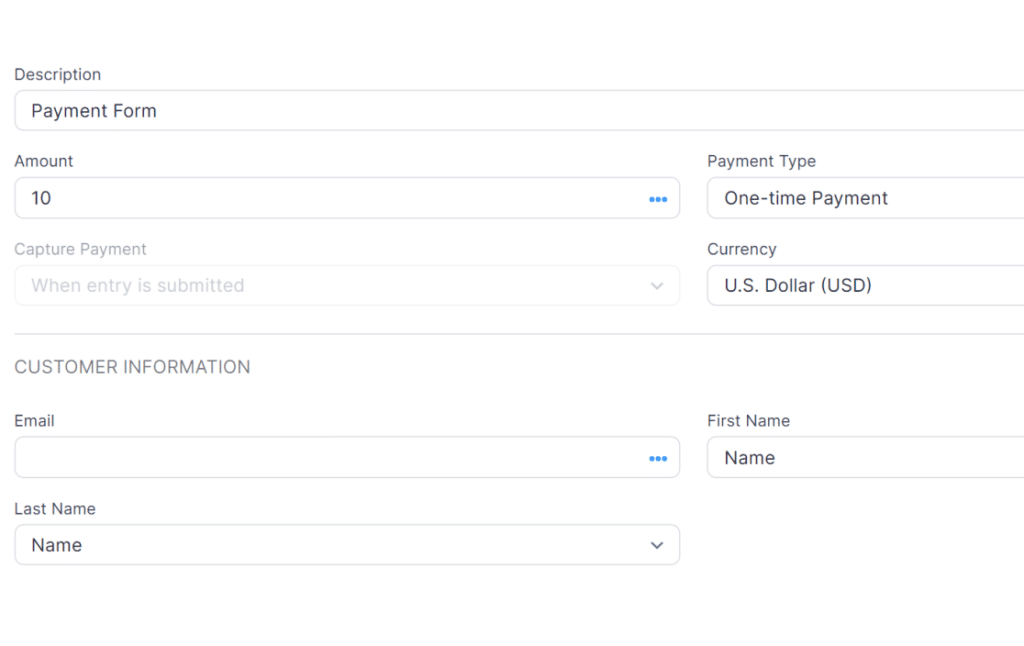Click the CUSTOMER INFORMATION section heading

(132, 367)
